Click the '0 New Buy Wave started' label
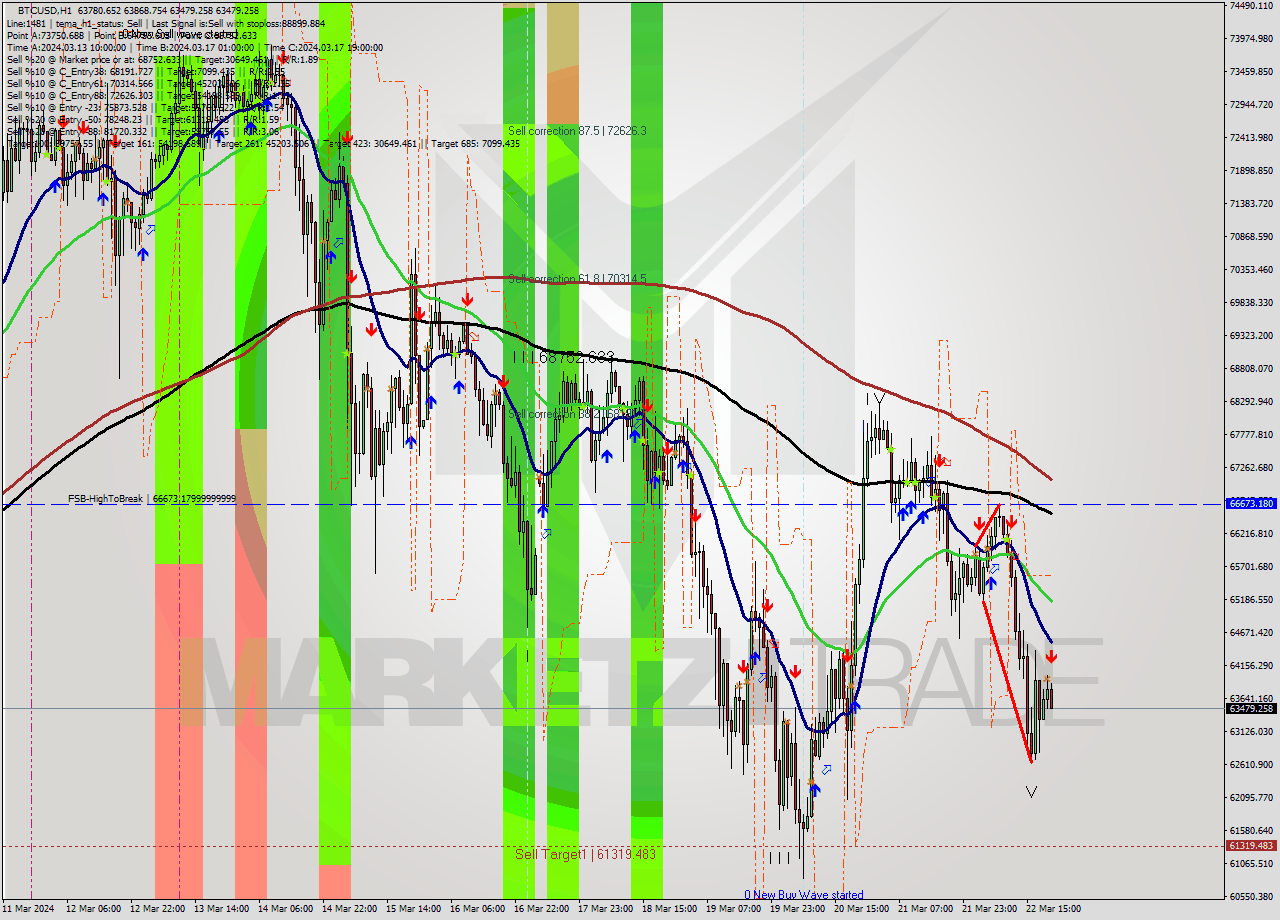Image resolution: width=1280 pixels, height=920 pixels. (803, 895)
